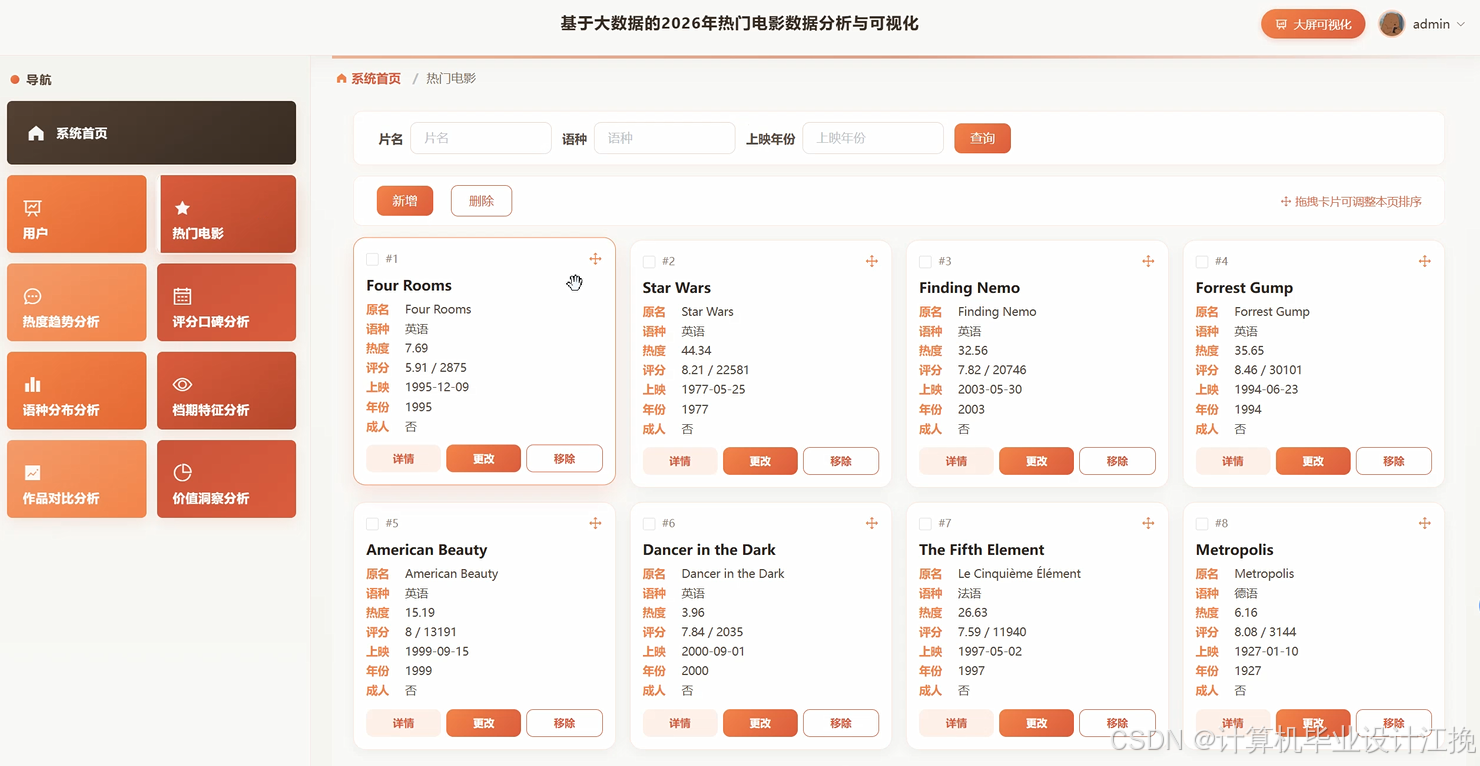Click the 系统首页 breadcrumb link

[x=369, y=78]
